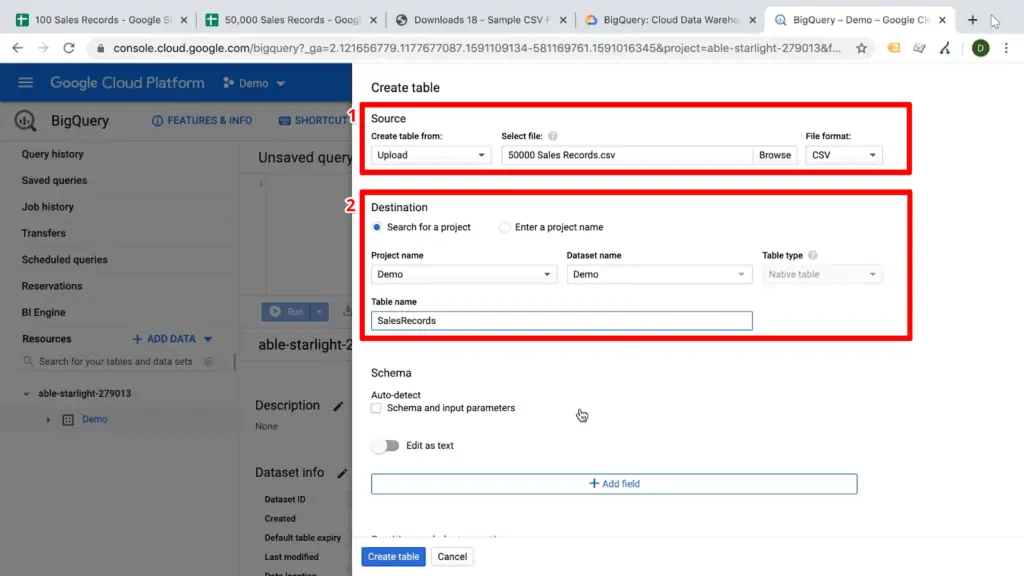This screenshot has height=576, width=1024.
Task: Click the BigQuery magnifier logo icon
Action: pos(24,120)
